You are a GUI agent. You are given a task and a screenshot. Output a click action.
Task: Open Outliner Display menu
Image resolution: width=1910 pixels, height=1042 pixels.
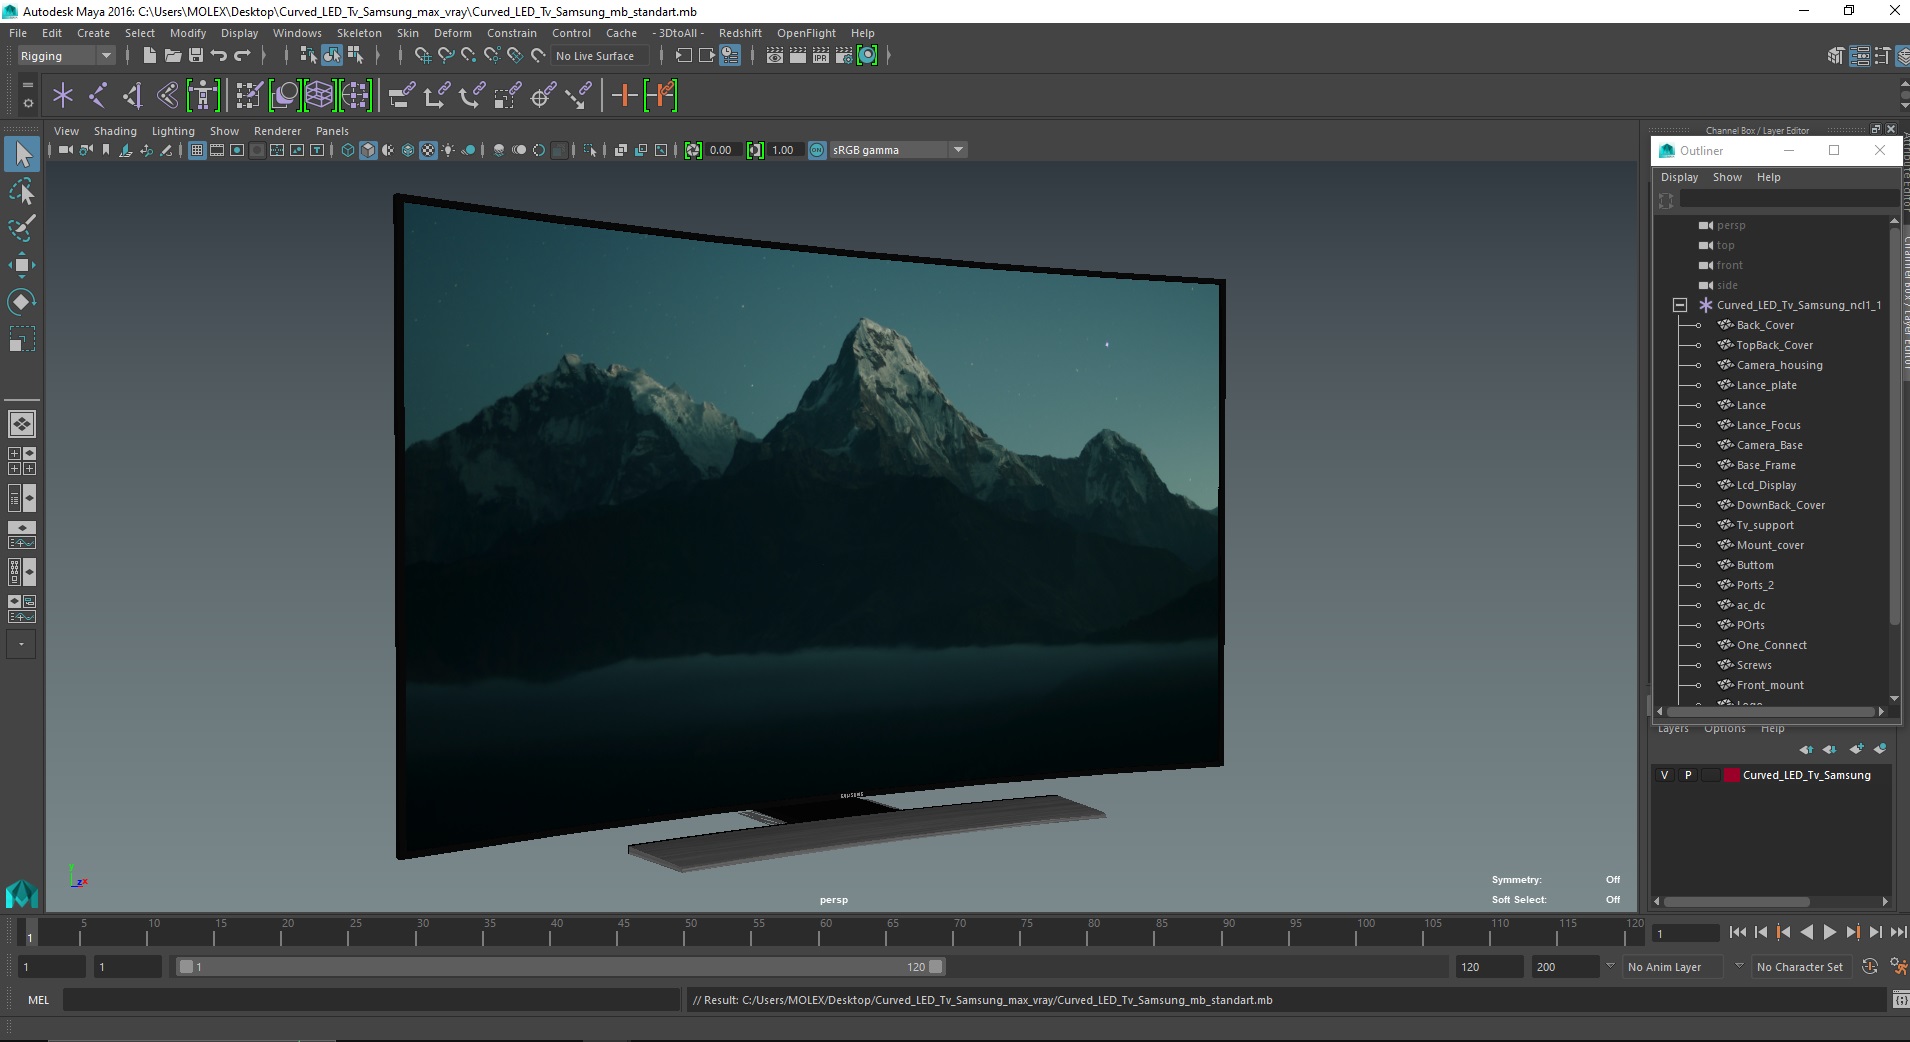point(1679,177)
